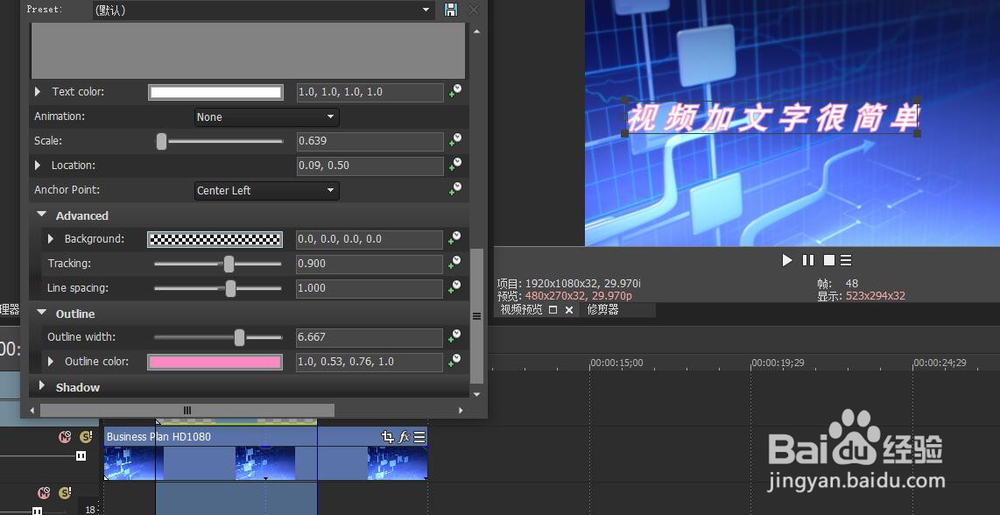Expand the Shadow section
The height and width of the screenshot is (515, 1000).
[41, 385]
